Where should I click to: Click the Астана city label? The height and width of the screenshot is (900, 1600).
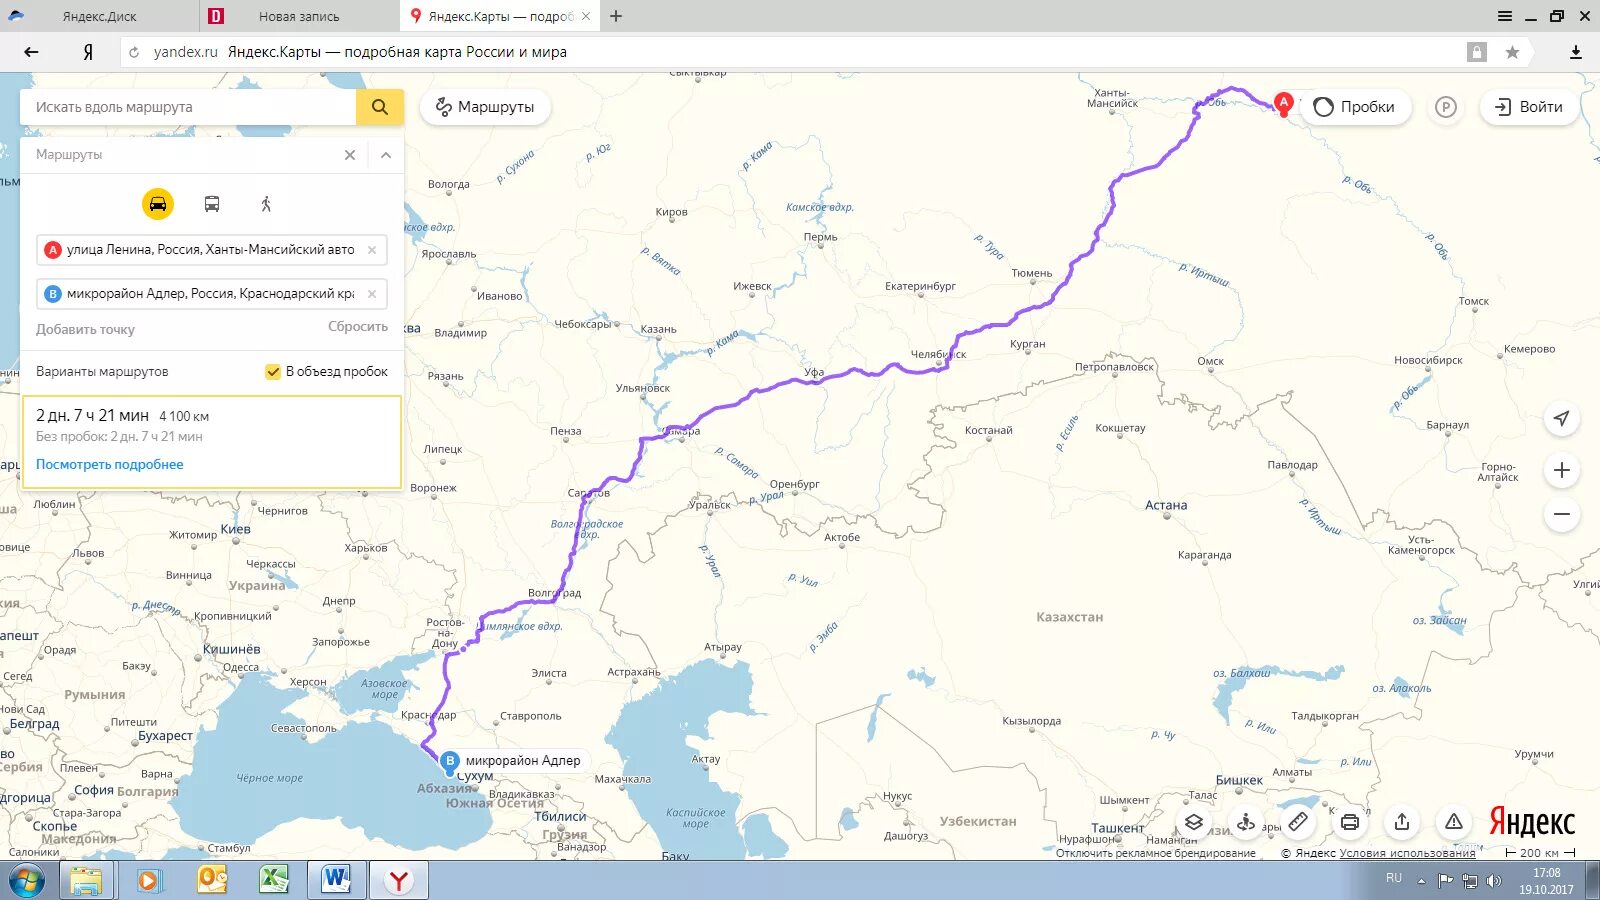point(1166,505)
